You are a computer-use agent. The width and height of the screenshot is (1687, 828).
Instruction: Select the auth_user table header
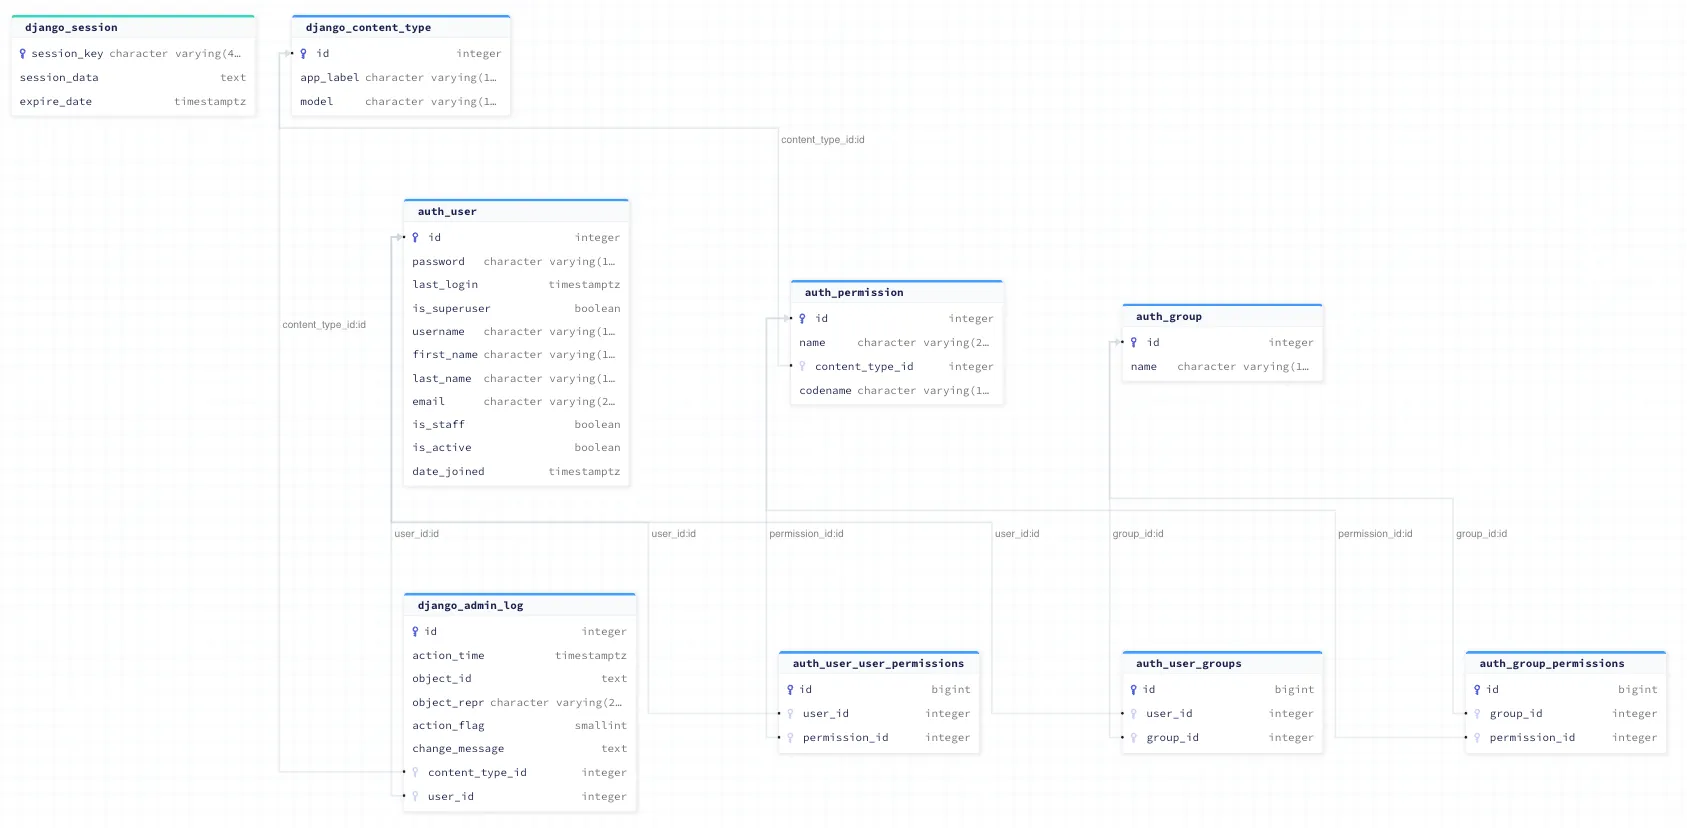point(516,212)
